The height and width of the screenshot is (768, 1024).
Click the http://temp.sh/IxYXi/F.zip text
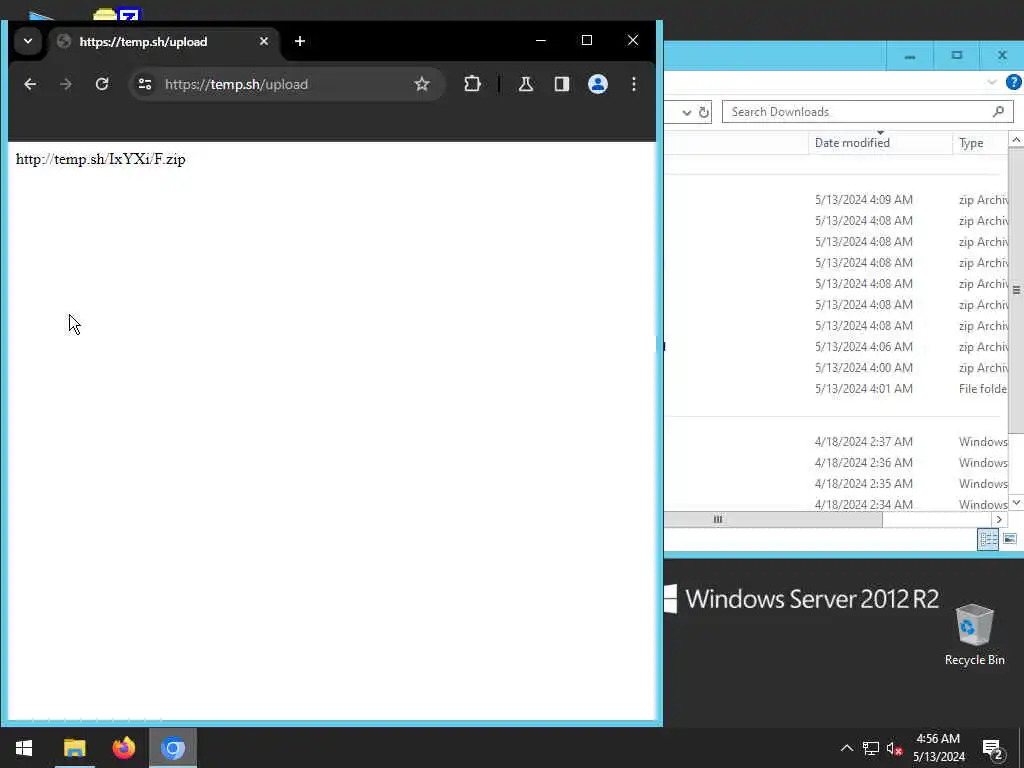[101, 159]
